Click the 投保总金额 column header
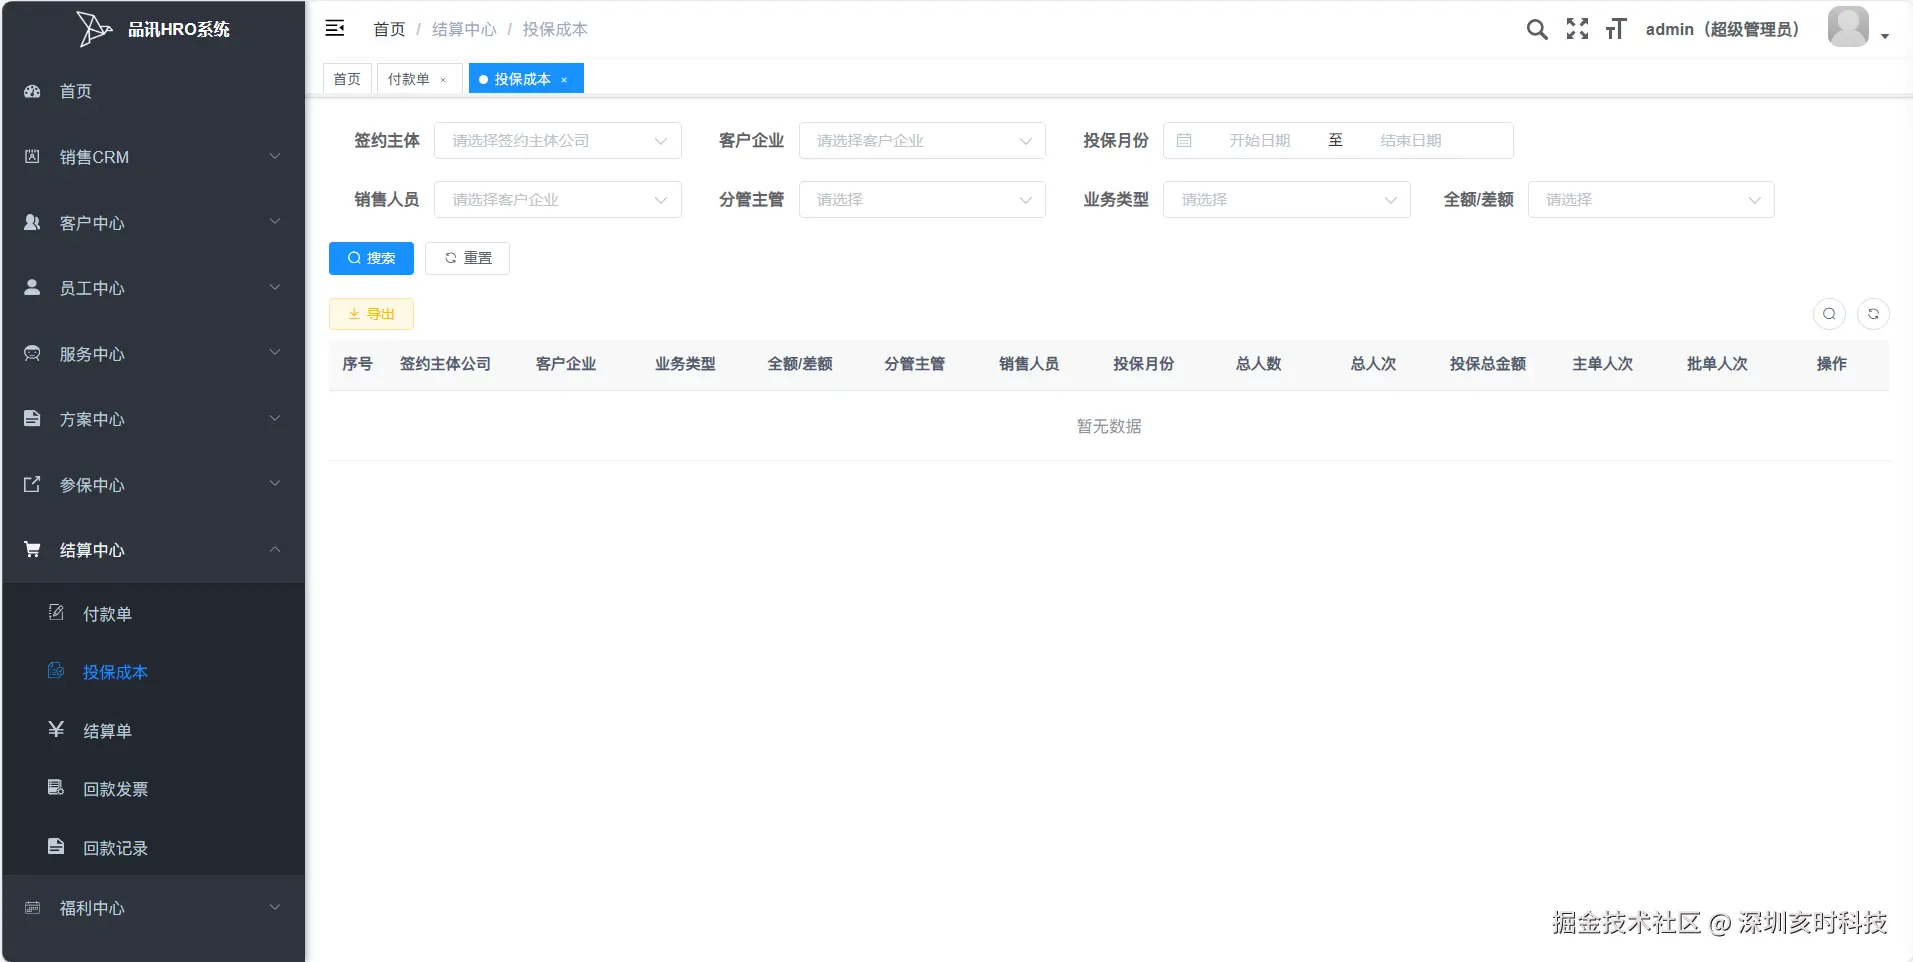The width and height of the screenshot is (1913, 962). tap(1488, 364)
